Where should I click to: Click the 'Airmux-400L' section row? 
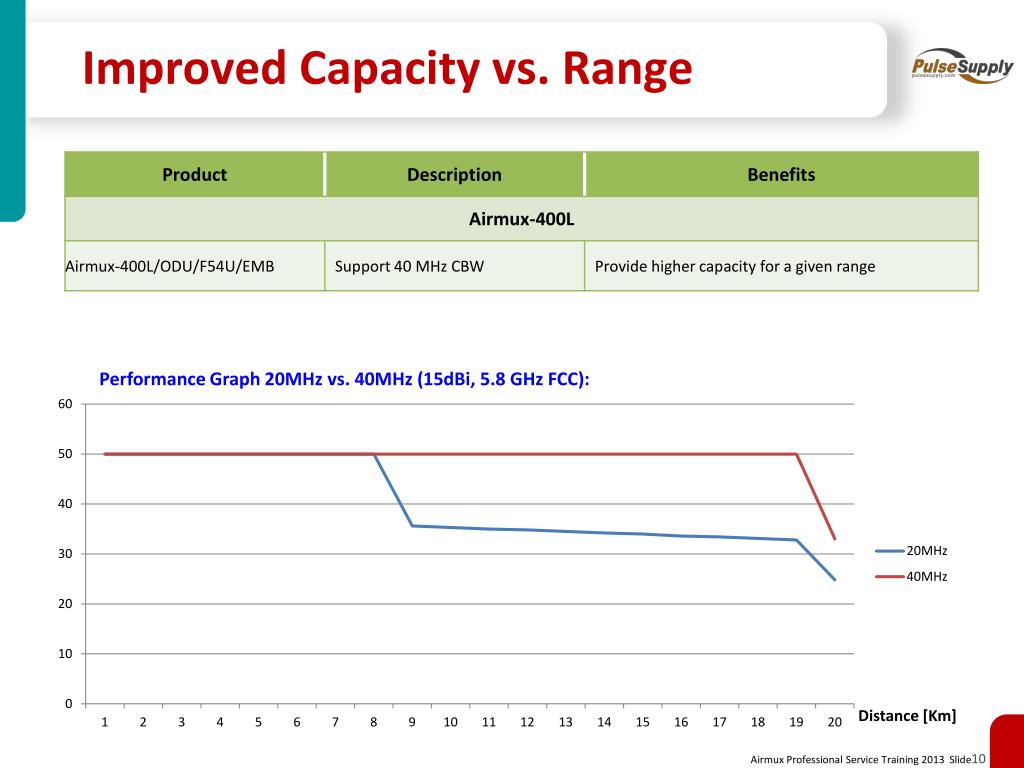(x=521, y=219)
